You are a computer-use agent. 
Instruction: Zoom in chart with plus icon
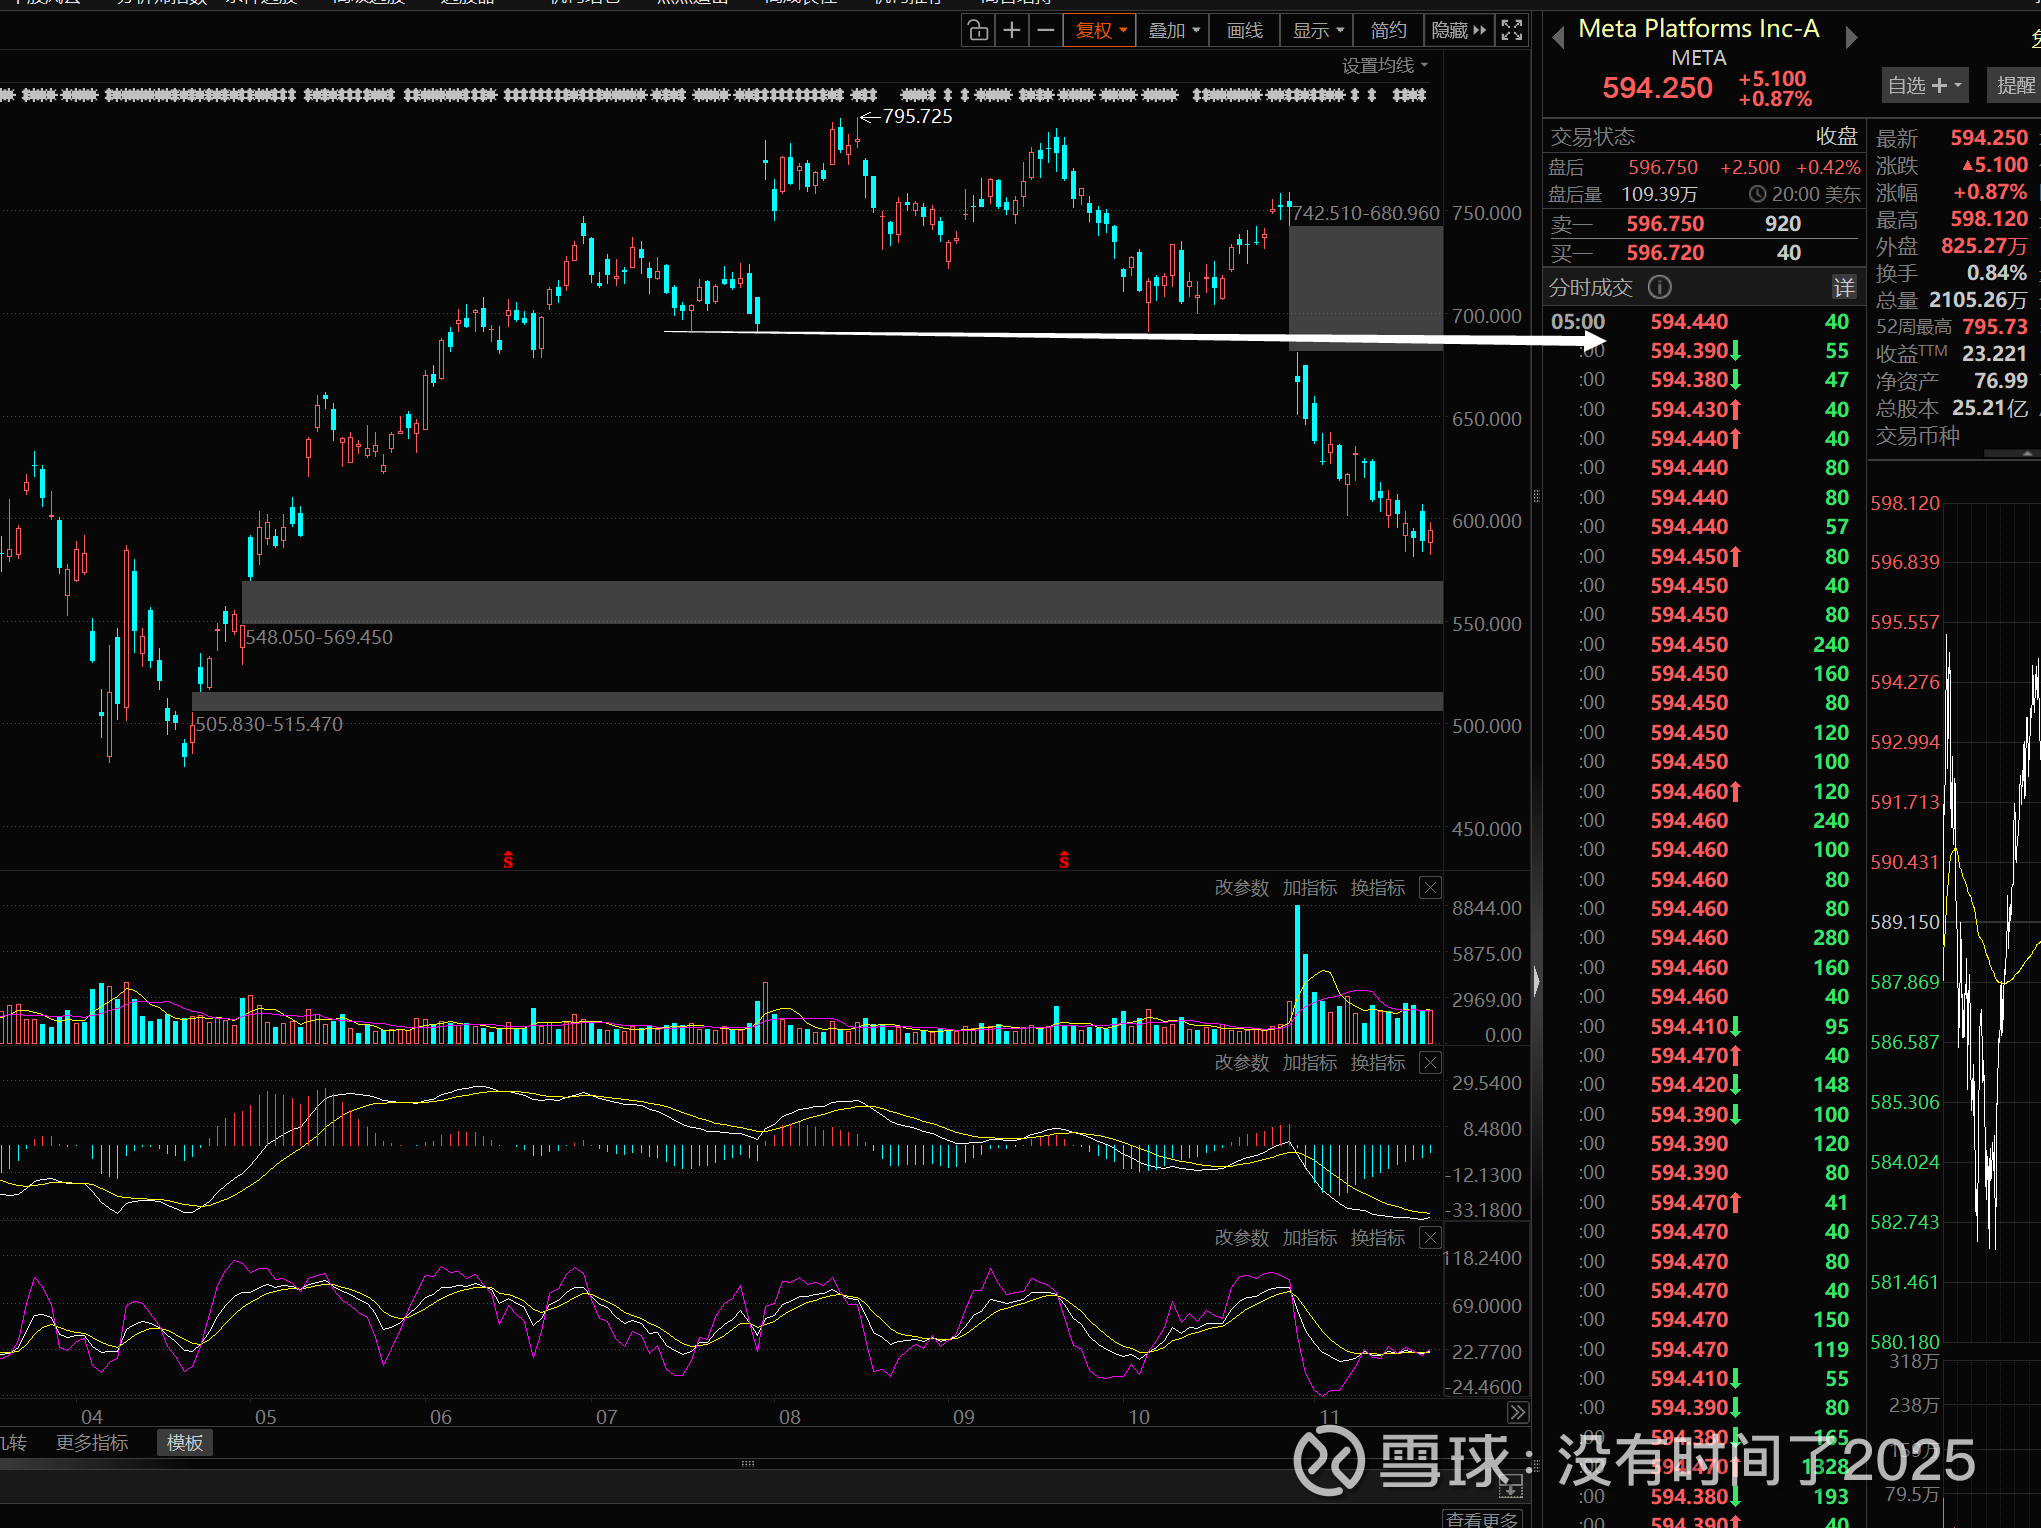point(1012,30)
